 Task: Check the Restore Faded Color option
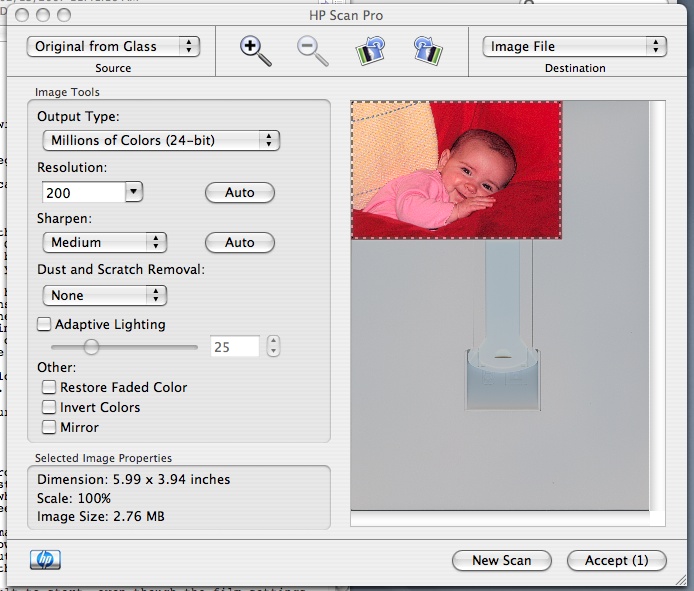[48, 387]
